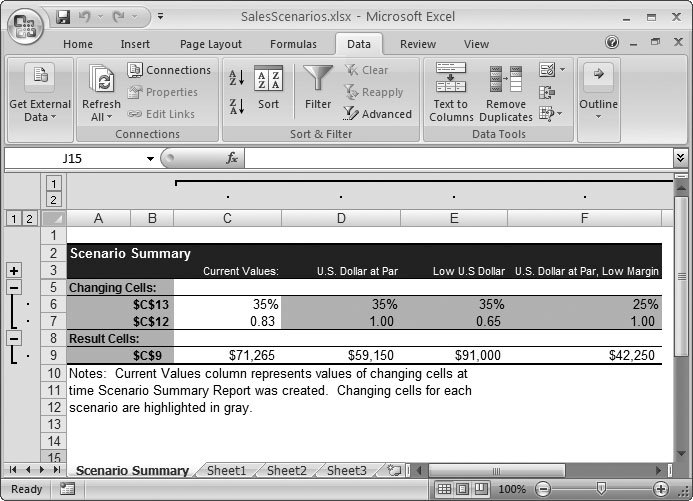The width and height of the screenshot is (693, 501).
Task: Click the Connections button
Action: (x=169, y=70)
